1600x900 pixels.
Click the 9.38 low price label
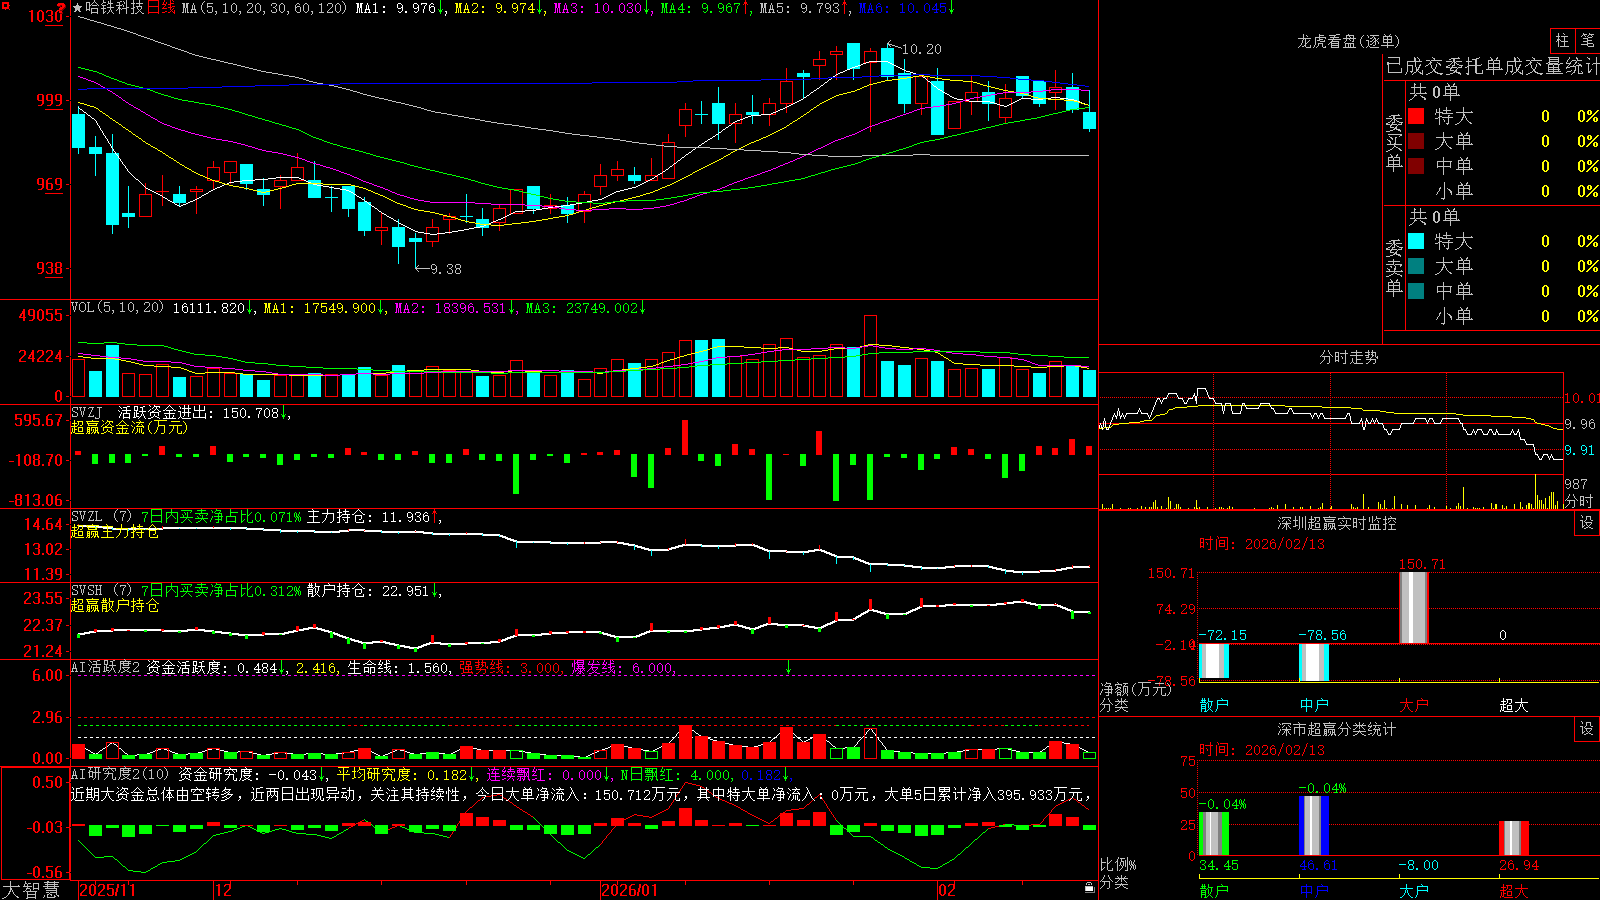coord(446,269)
